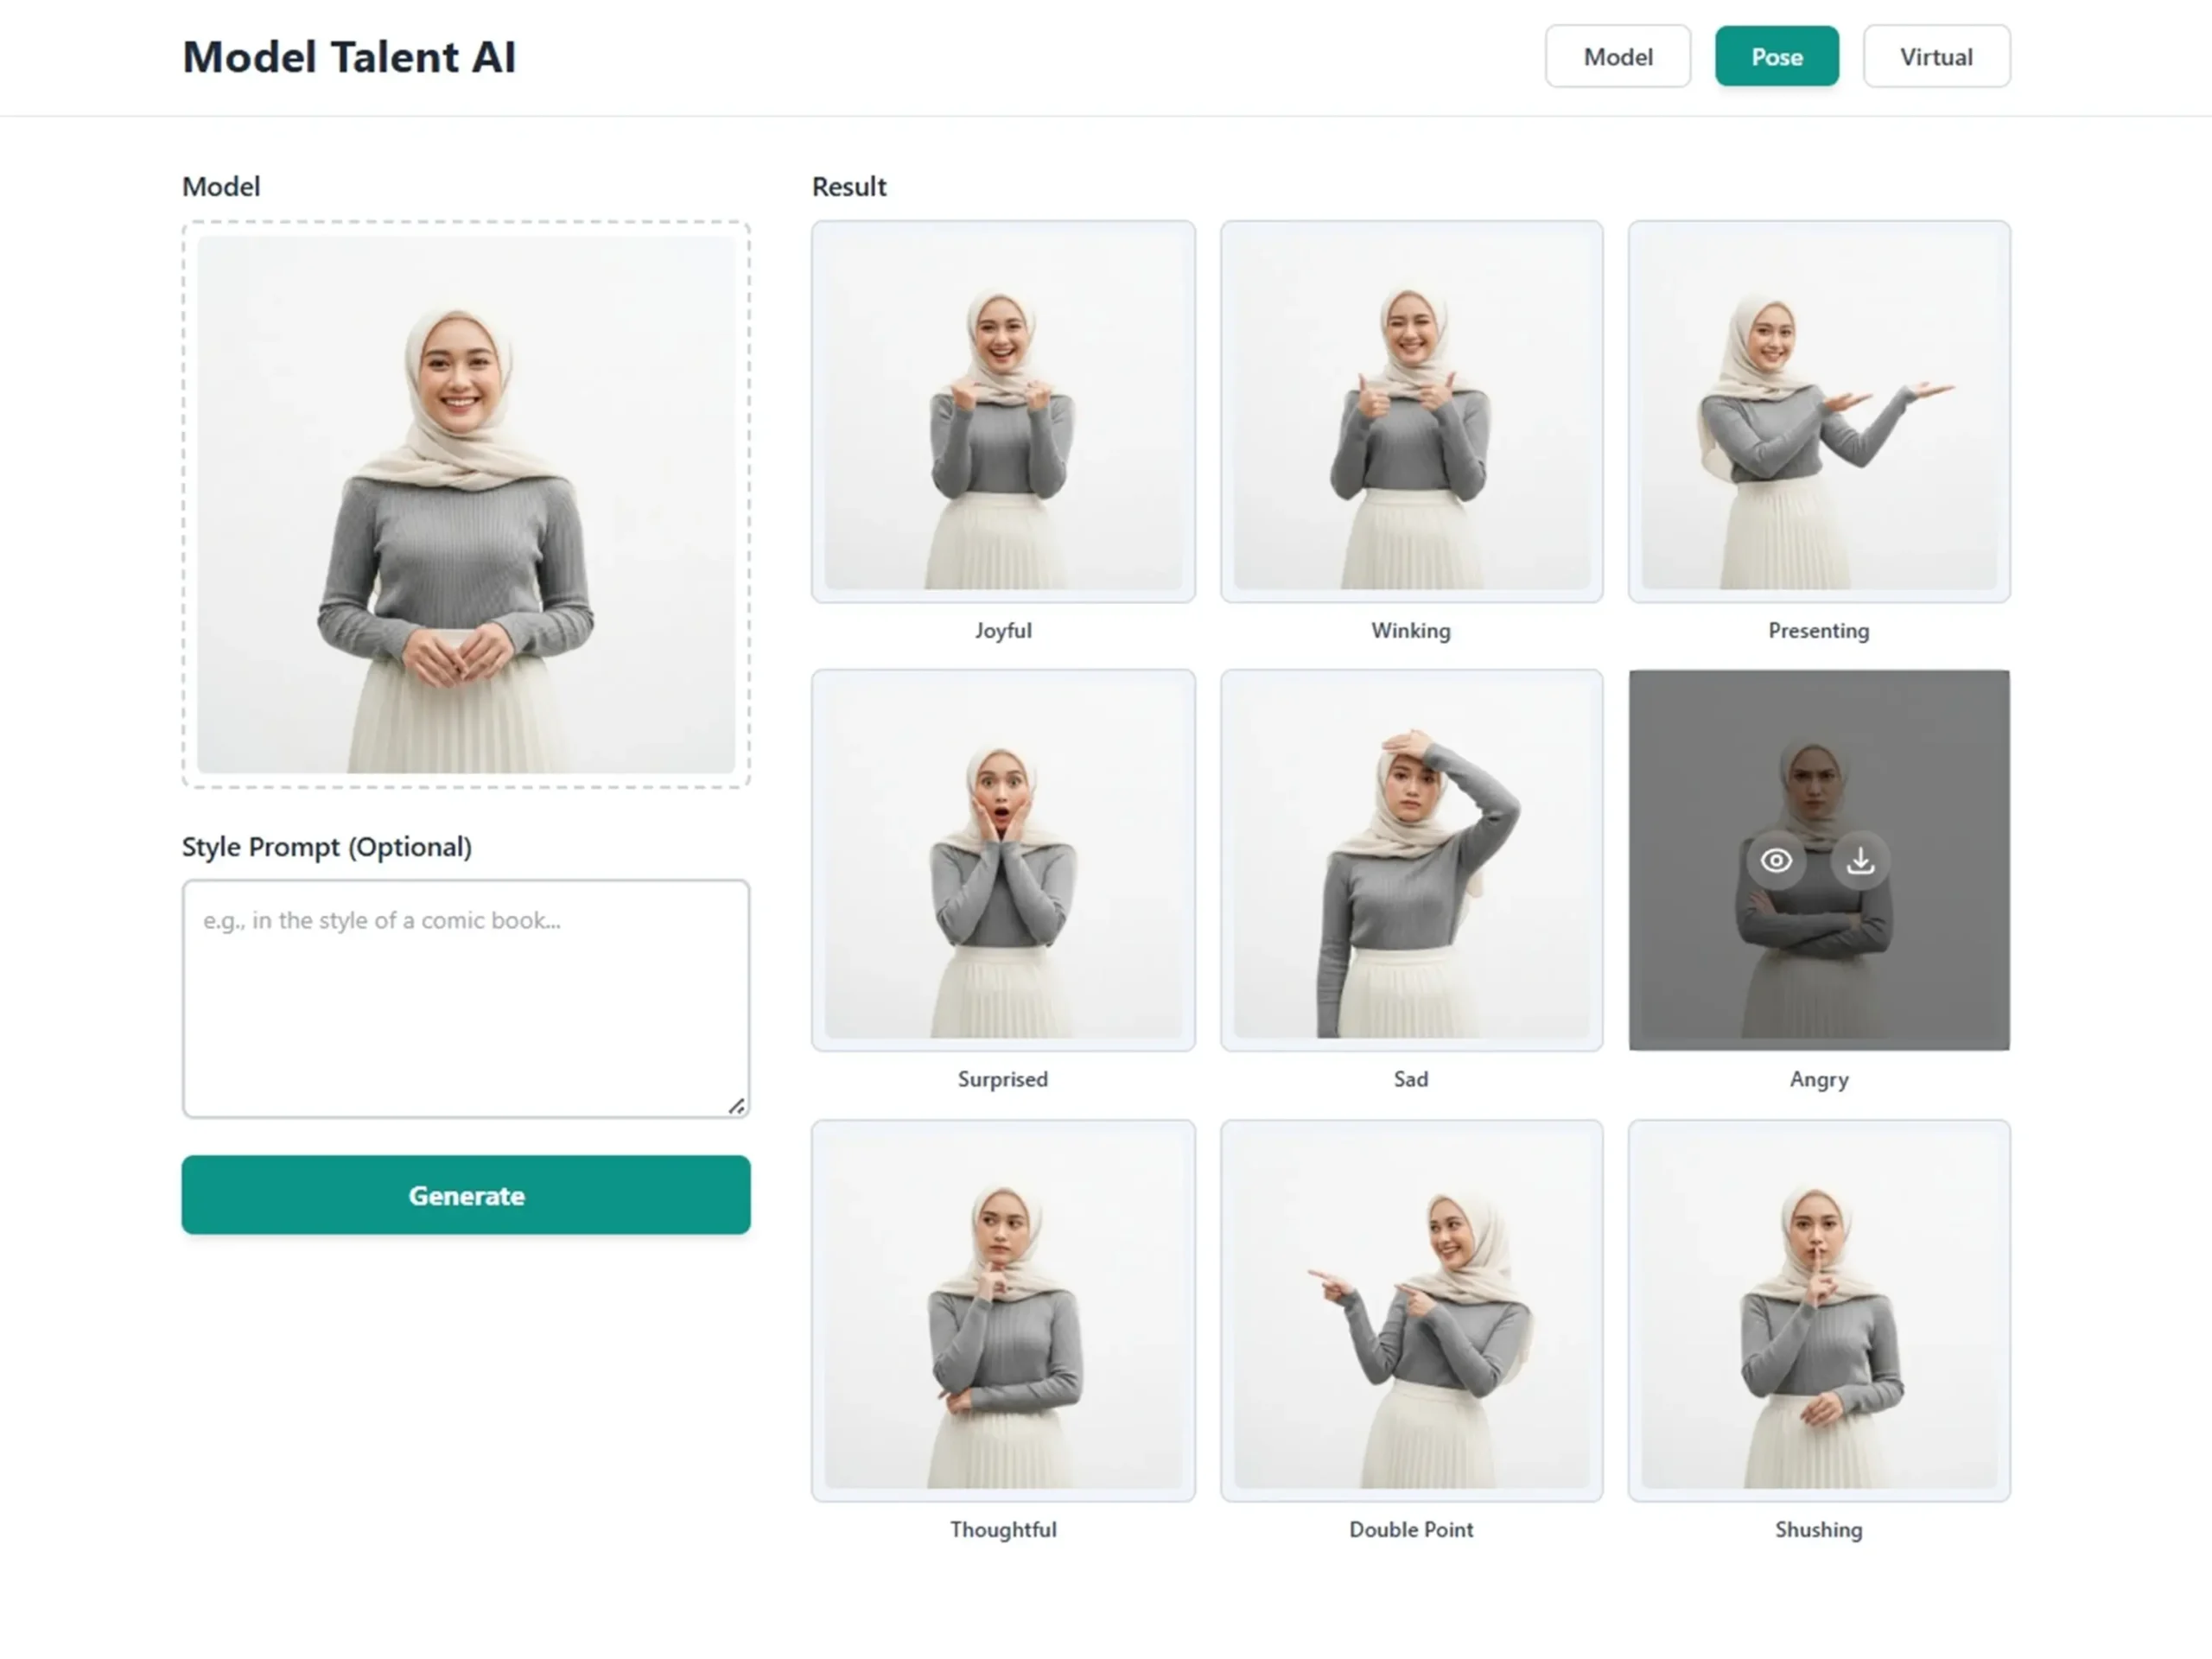Image resolution: width=2212 pixels, height=1659 pixels.
Task: Click the Joyful caption text
Action: 1003,631
